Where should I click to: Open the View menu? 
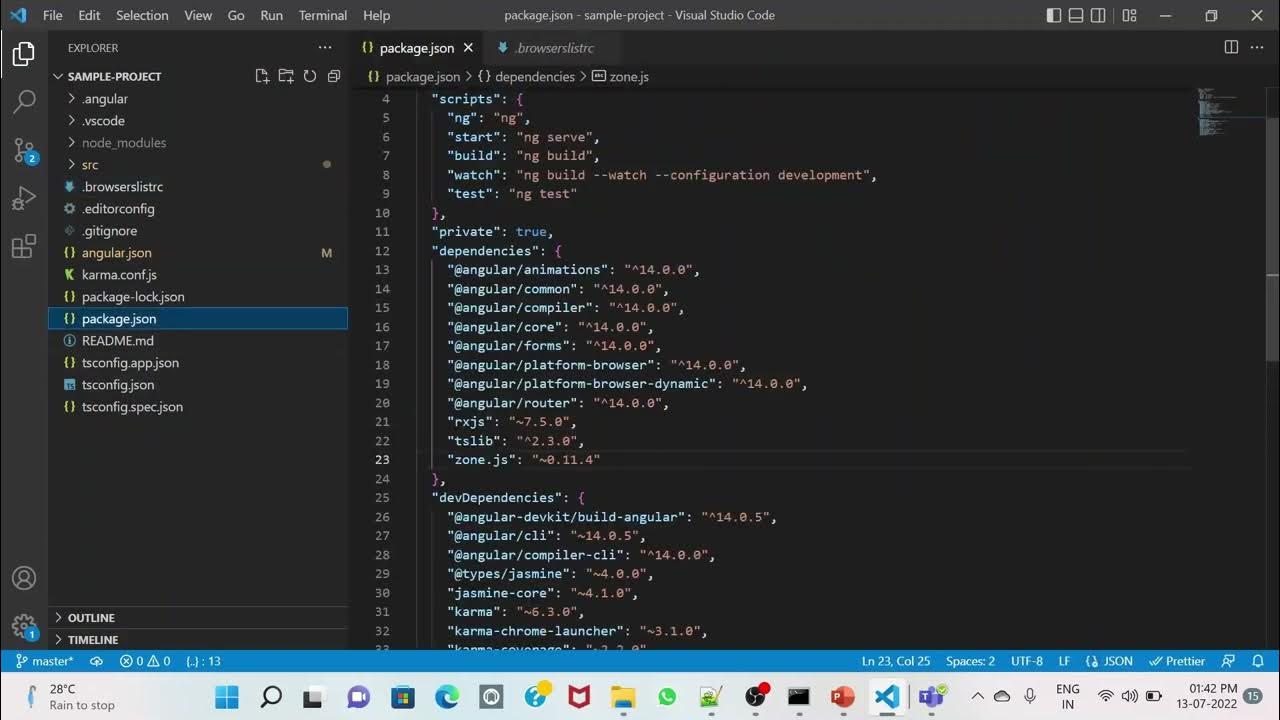(198, 15)
